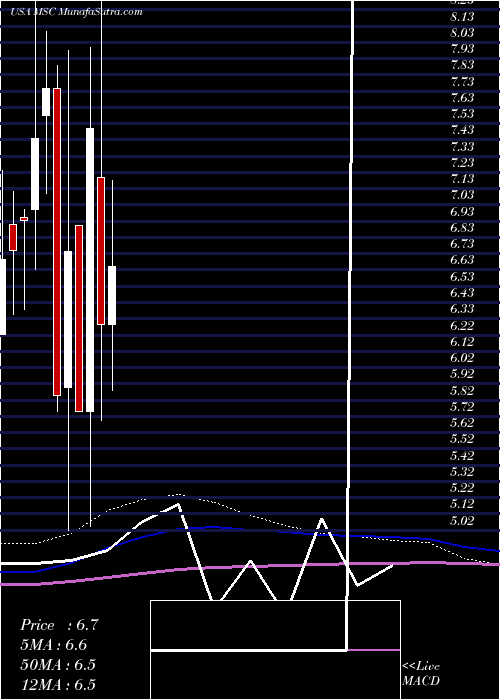This screenshot has height=700, width=500.
Task: Pick the 5.02 price axis label
Action: click(x=463, y=521)
